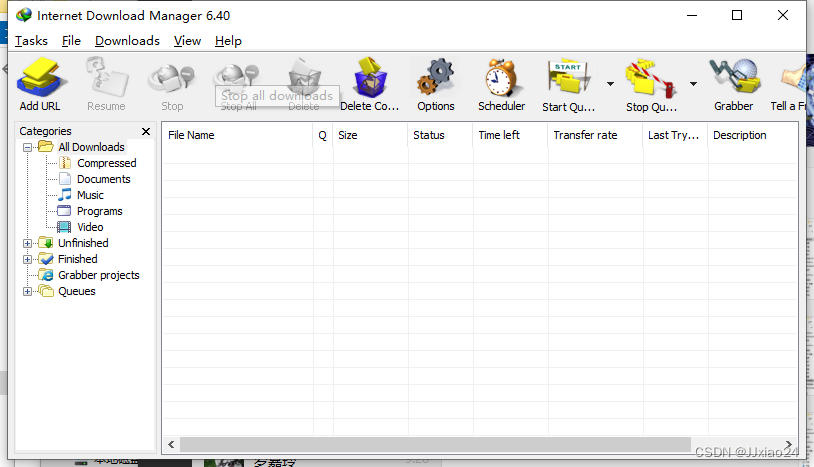Click the Add URL toolbar icon
This screenshot has width=814, height=467.
click(40, 78)
